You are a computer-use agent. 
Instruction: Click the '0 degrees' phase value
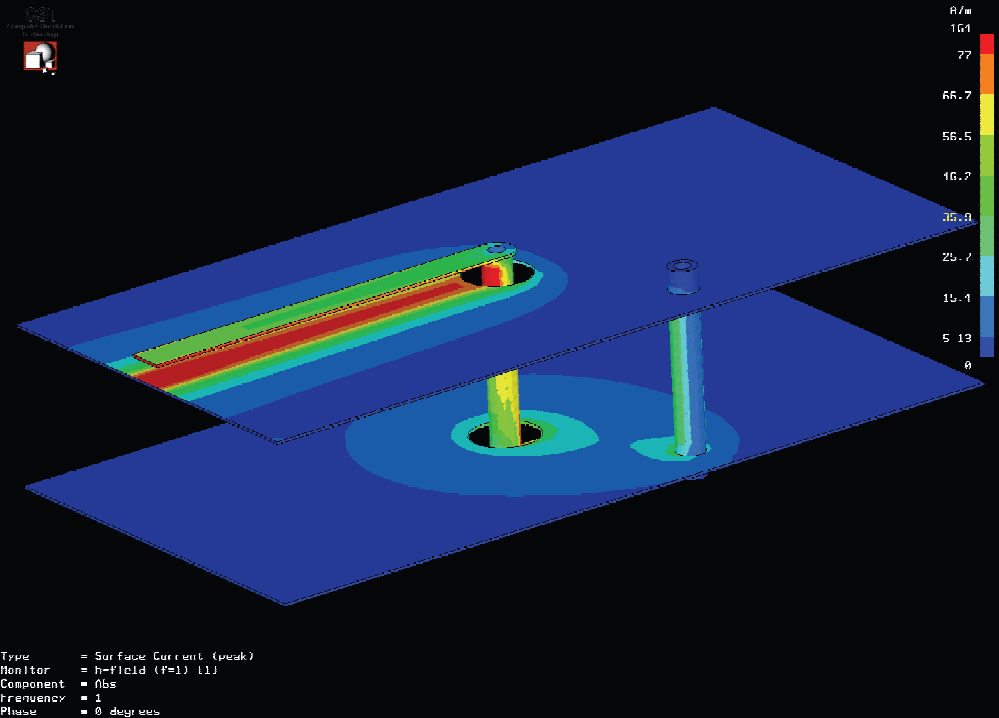(x=127, y=712)
